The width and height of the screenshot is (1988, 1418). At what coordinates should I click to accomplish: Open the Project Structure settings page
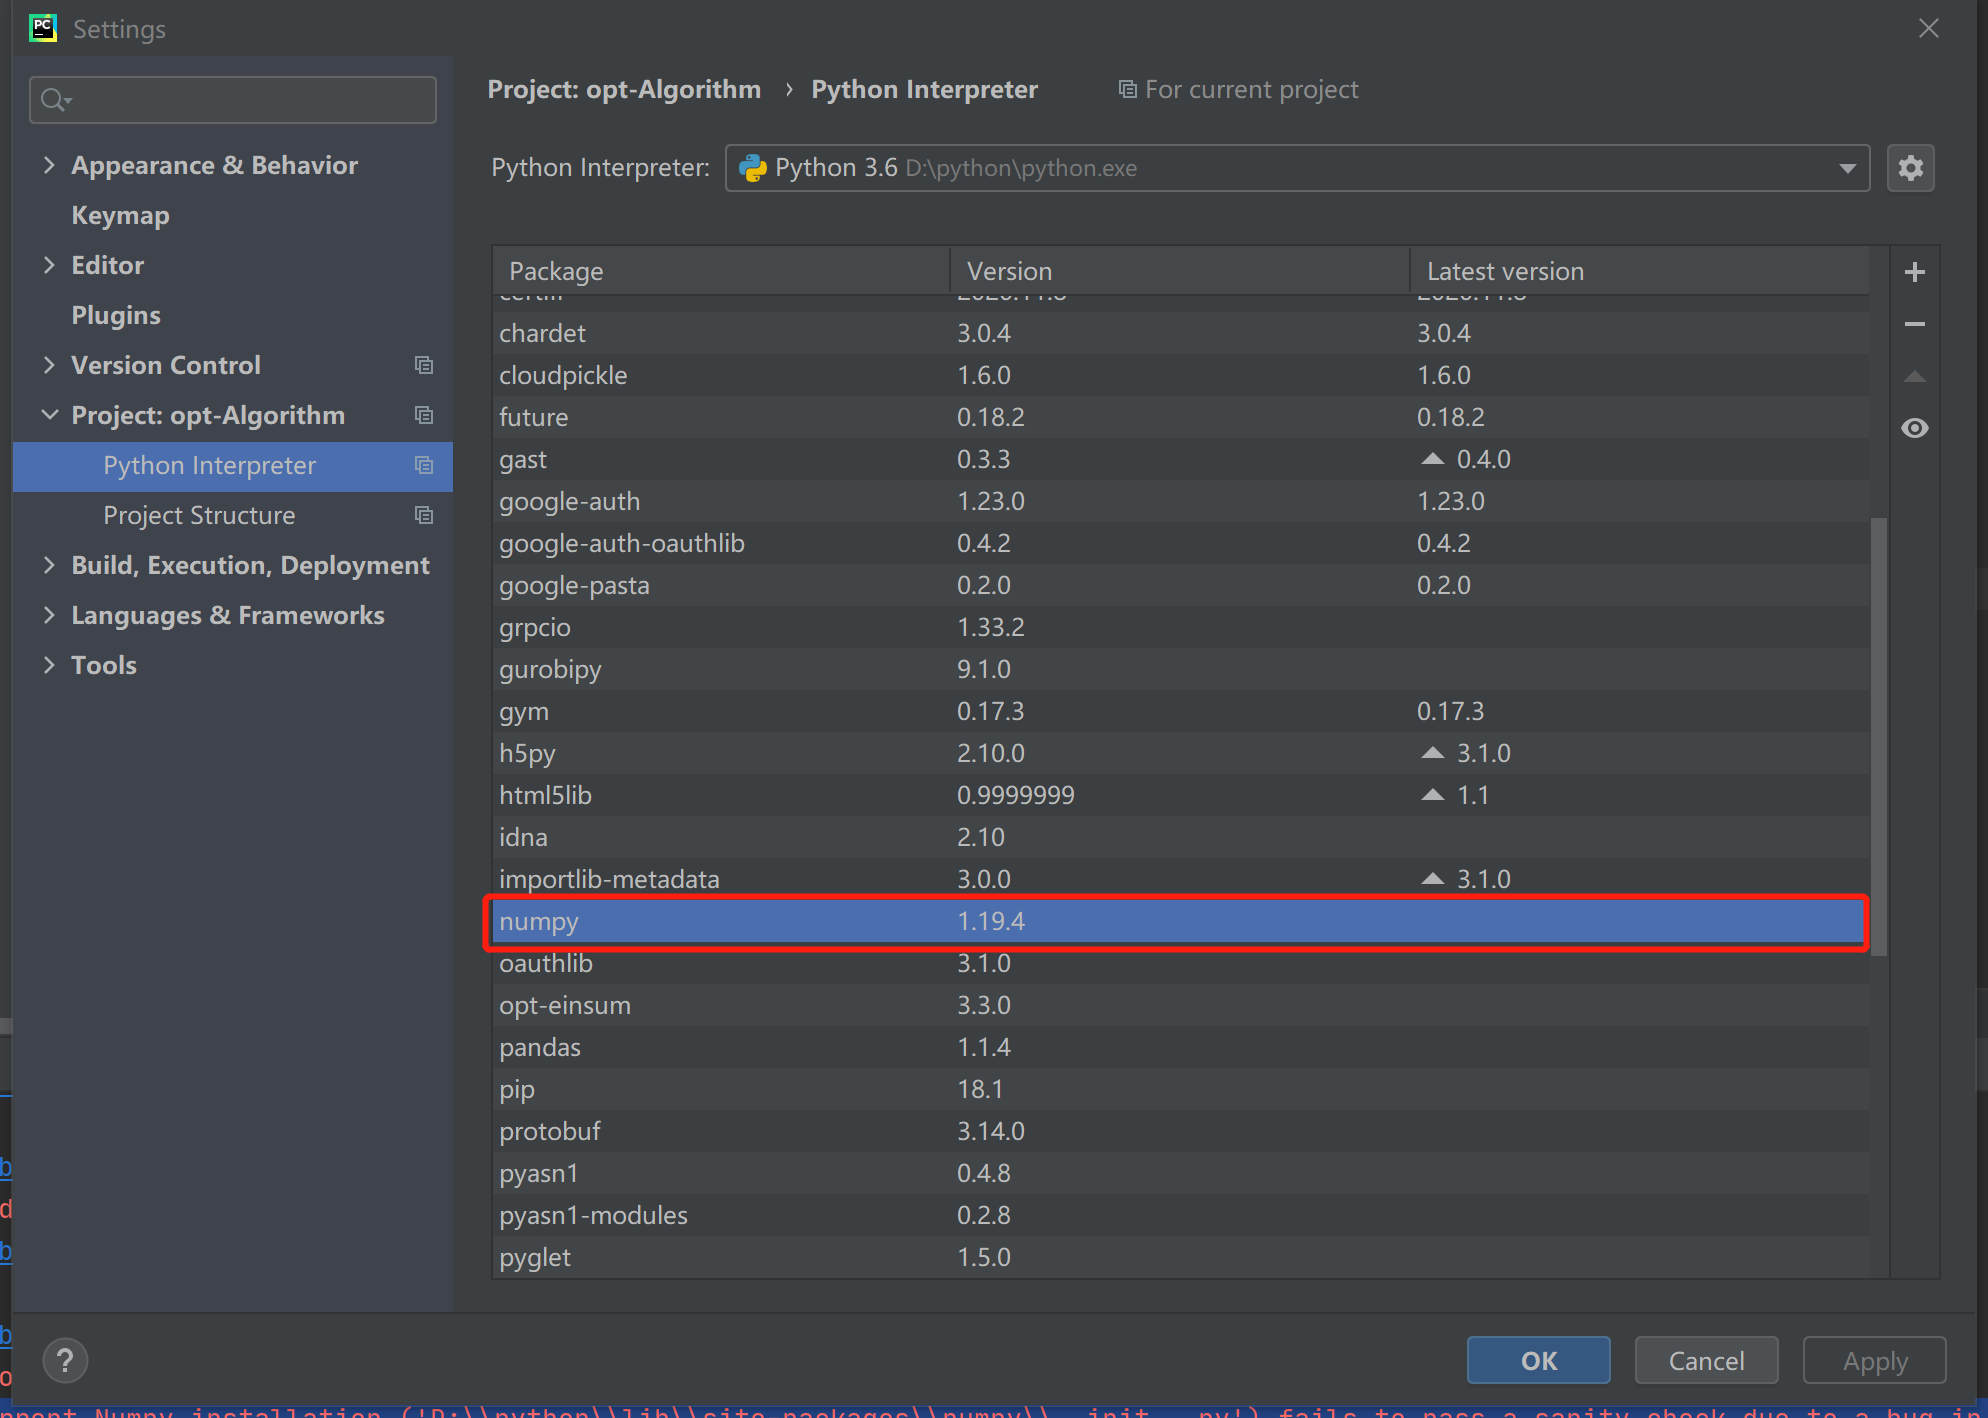[199, 515]
